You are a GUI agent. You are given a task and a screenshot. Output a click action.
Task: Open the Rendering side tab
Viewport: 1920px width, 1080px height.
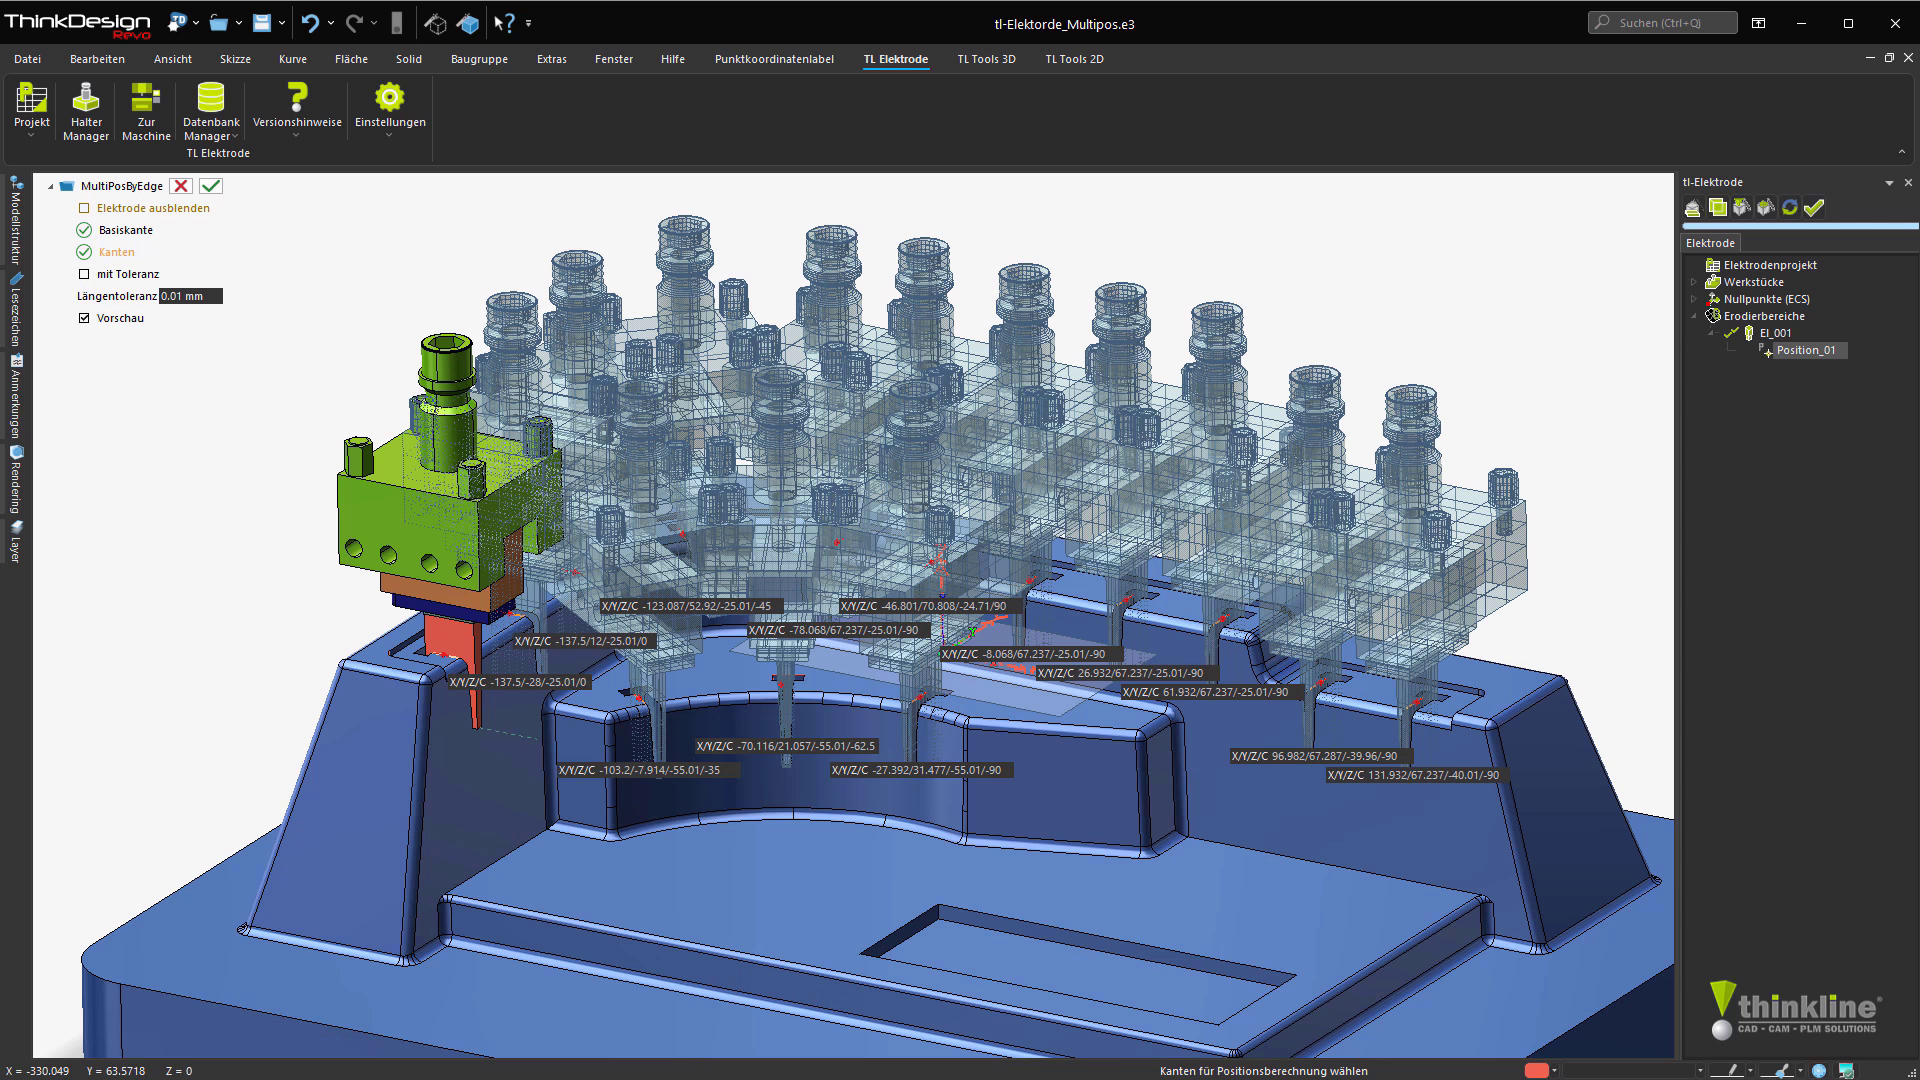(16, 480)
